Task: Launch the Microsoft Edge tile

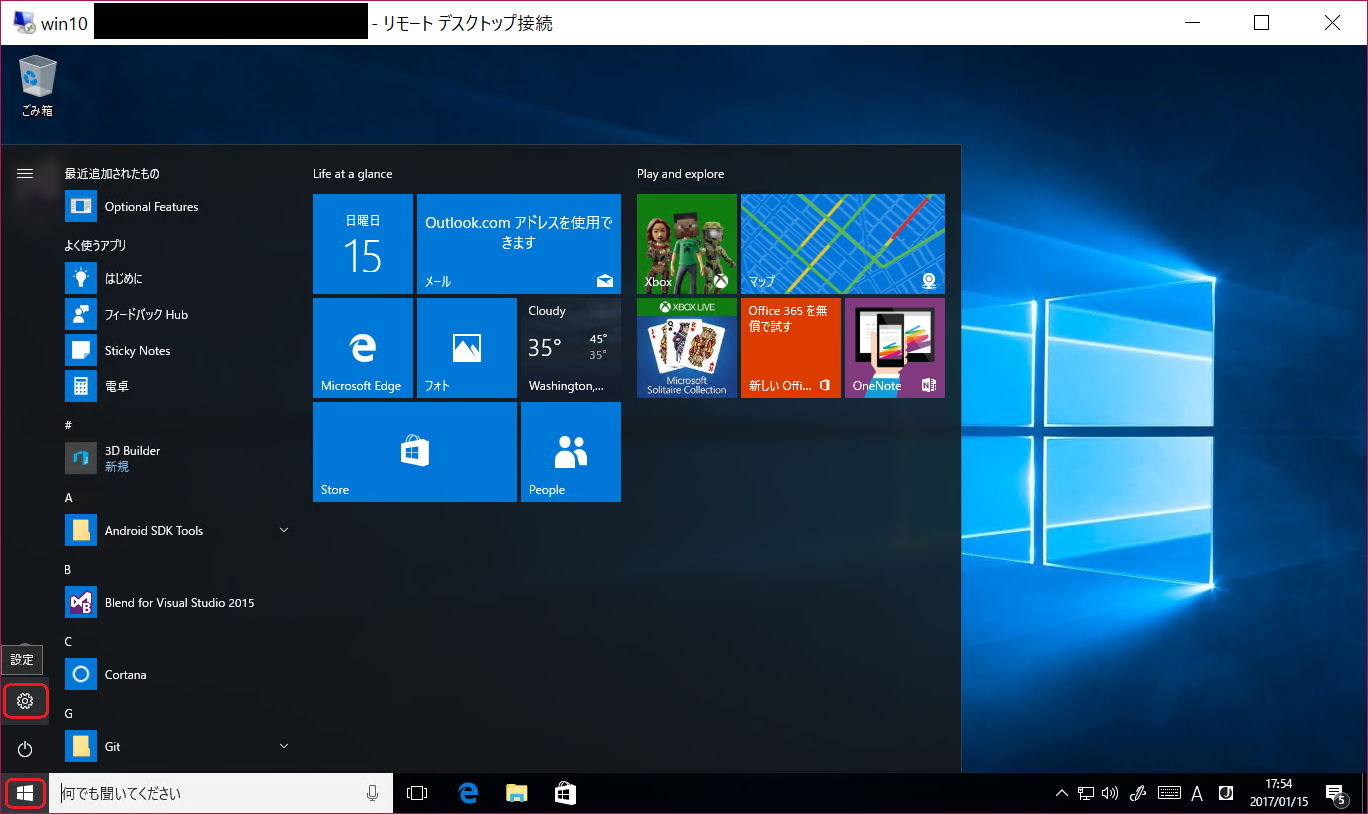Action: [x=363, y=347]
